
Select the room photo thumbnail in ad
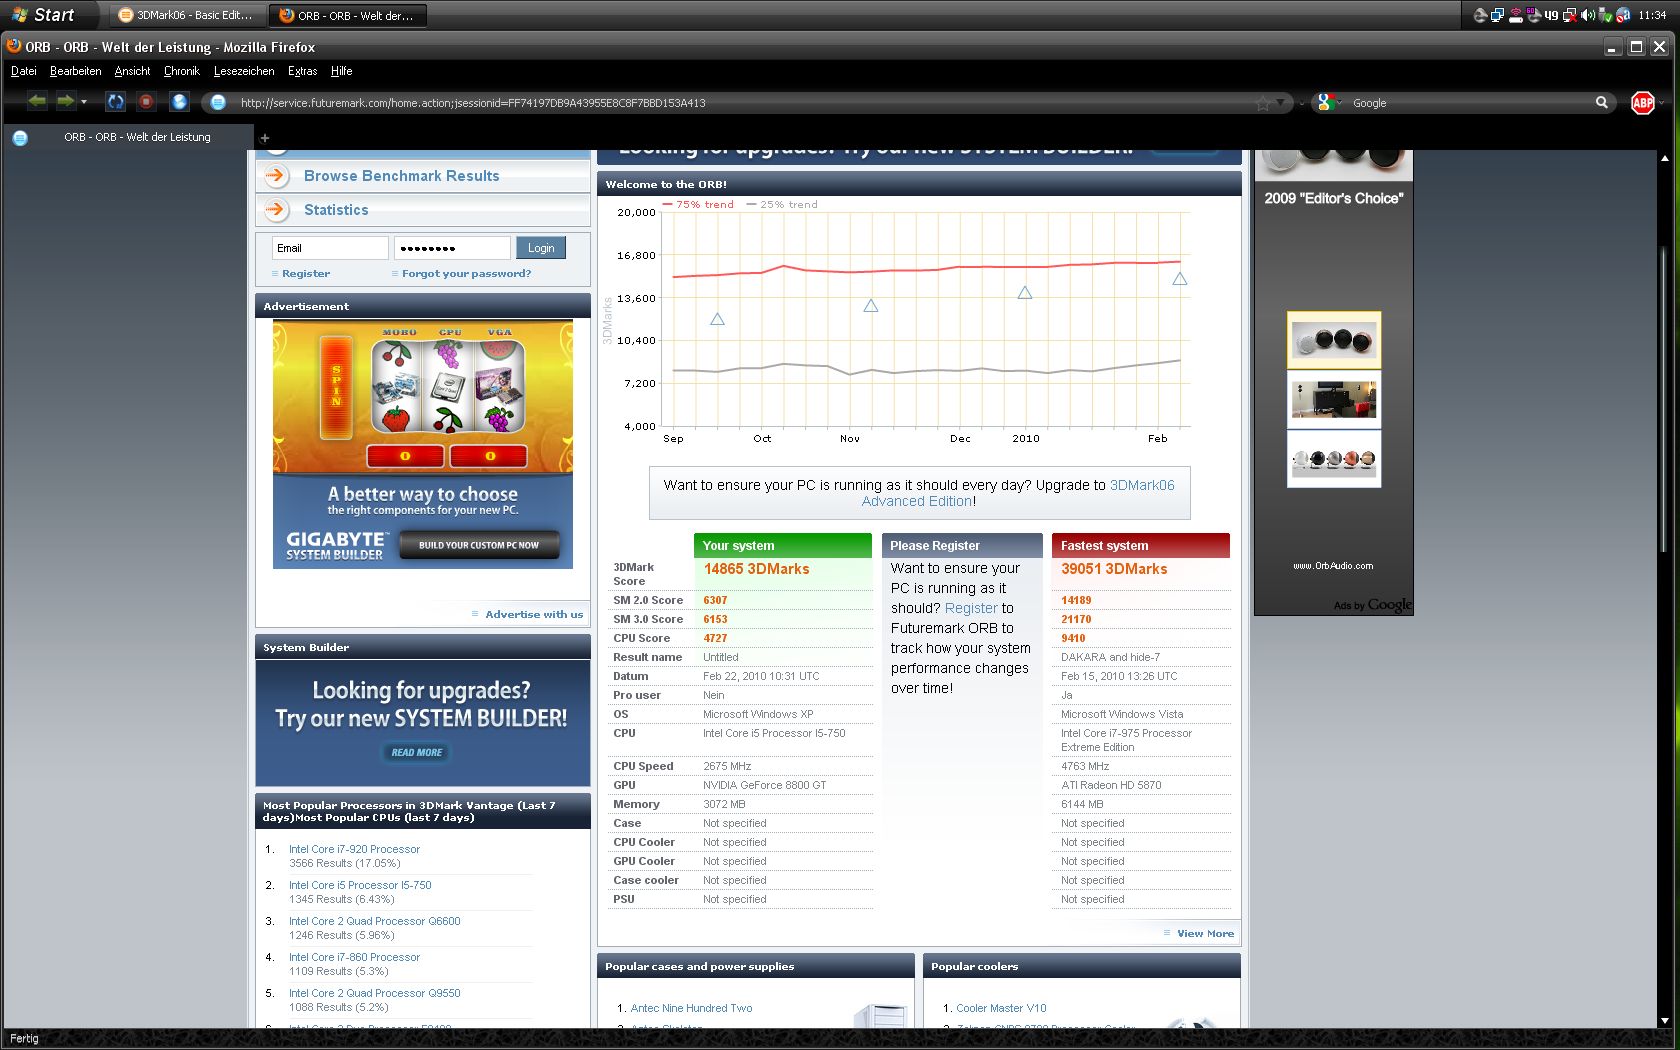tap(1334, 399)
